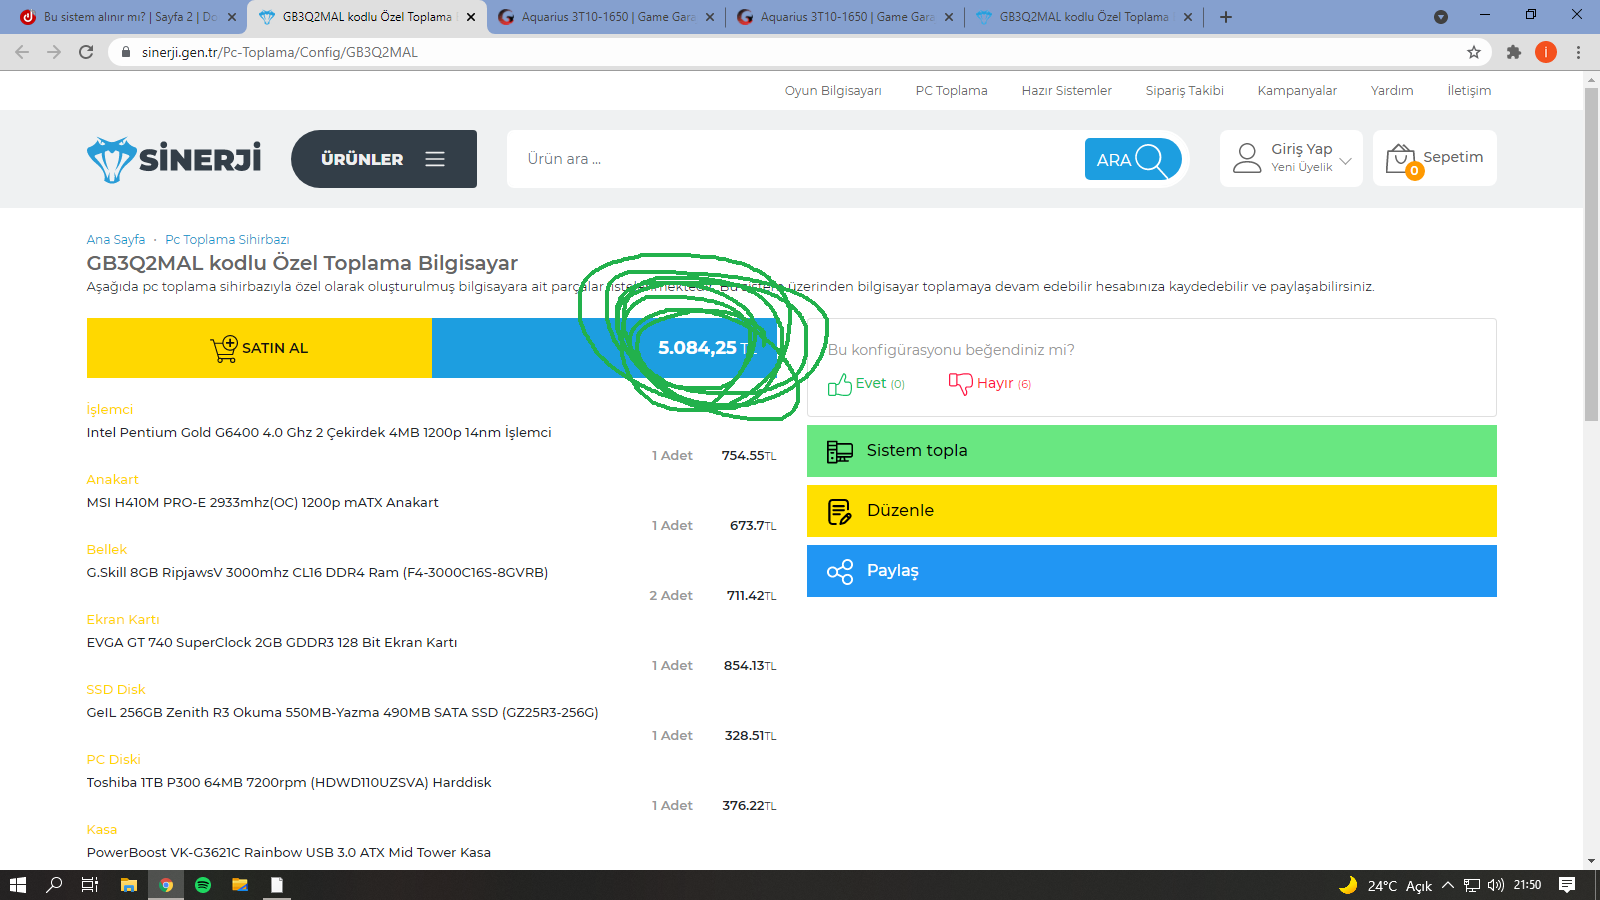Click the 854.13 TL graphics card price
Image resolution: width=1600 pixels, height=900 pixels.
pyautogui.click(x=750, y=666)
